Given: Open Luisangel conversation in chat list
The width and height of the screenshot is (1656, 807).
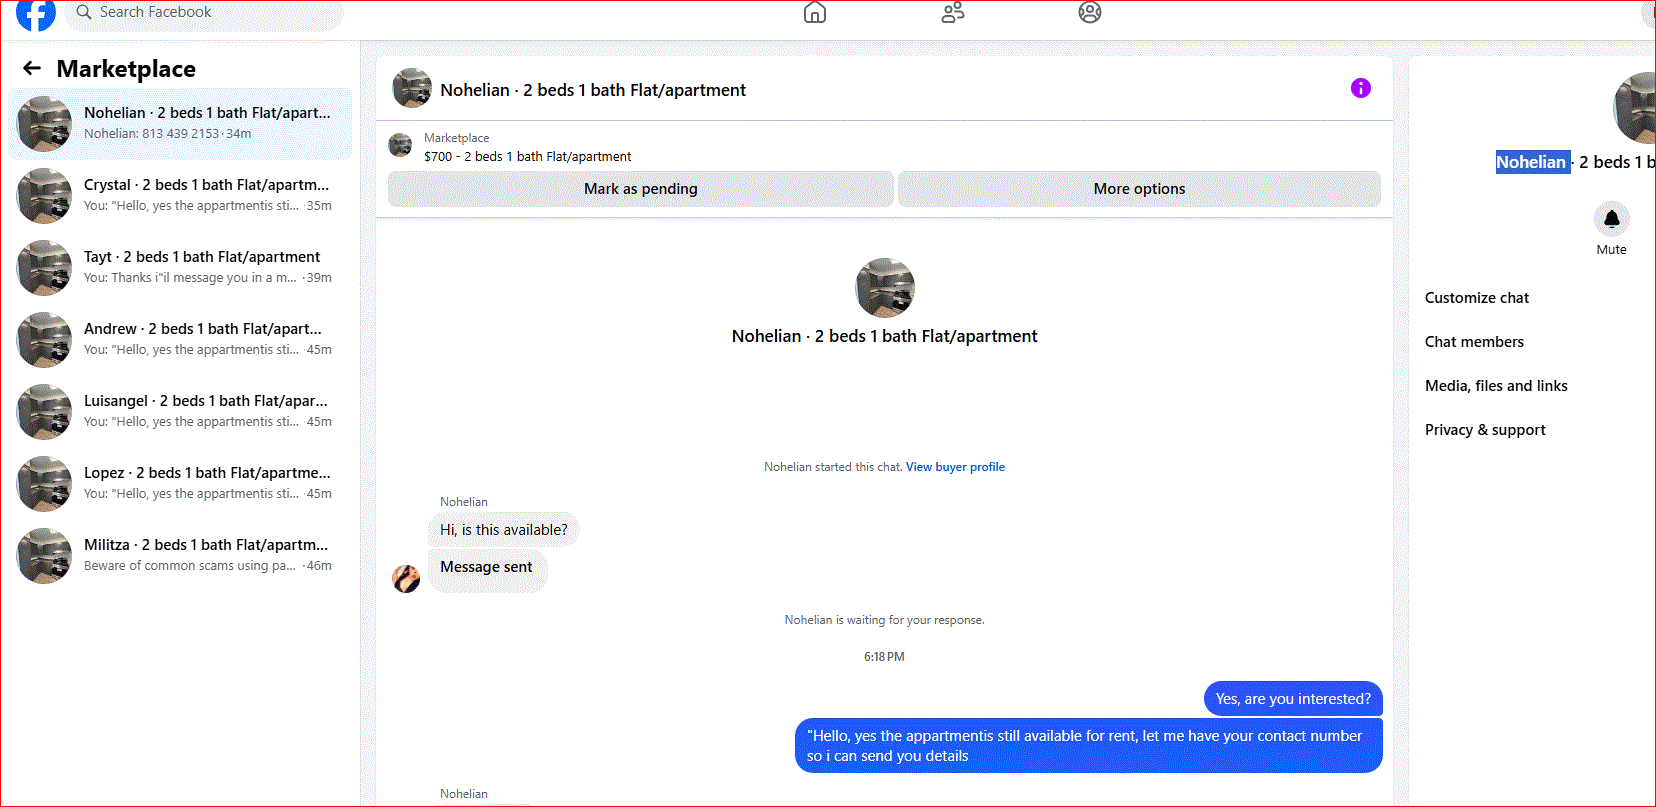Looking at the screenshot, I should coord(180,412).
